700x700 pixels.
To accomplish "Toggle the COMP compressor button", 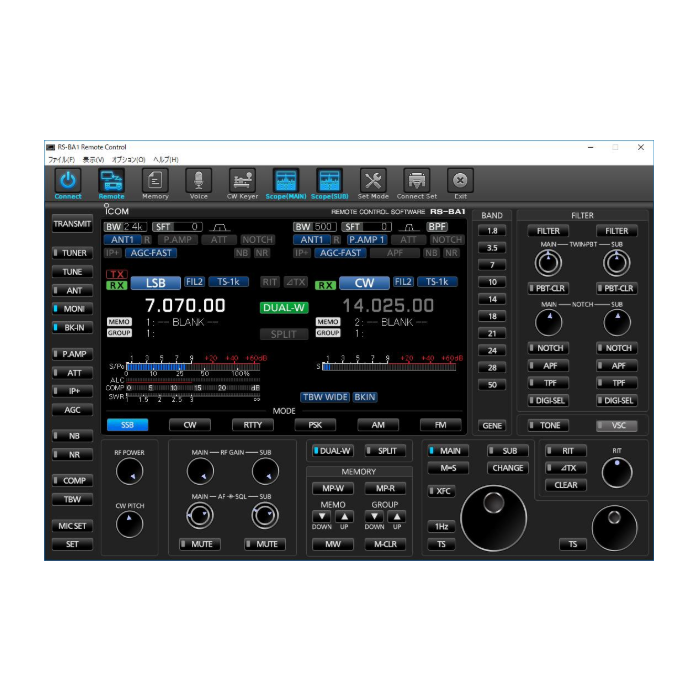I will pos(72,481).
